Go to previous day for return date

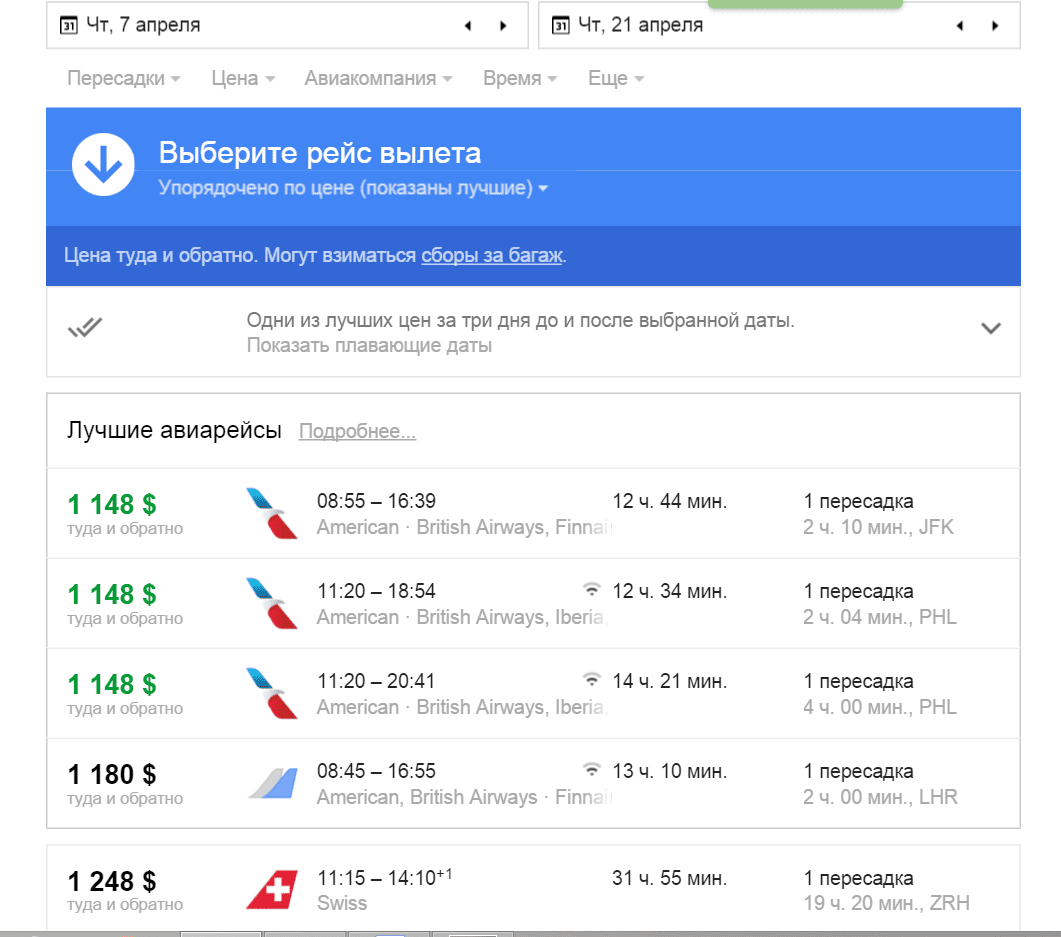pos(959,26)
